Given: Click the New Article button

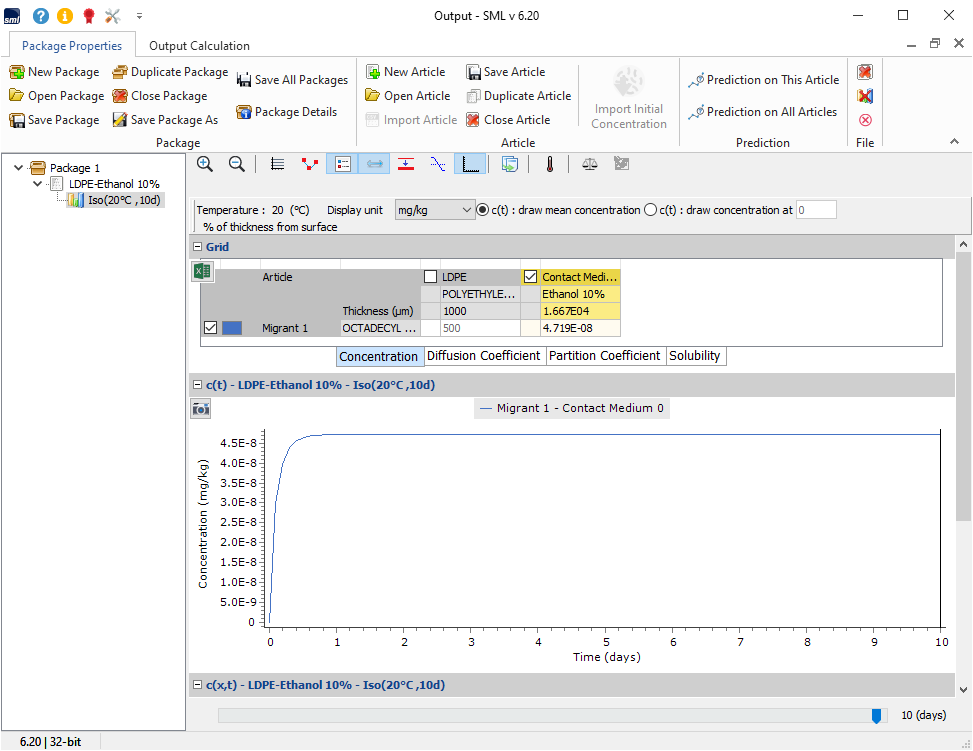Looking at the screenshot, I should click(405, 72).
